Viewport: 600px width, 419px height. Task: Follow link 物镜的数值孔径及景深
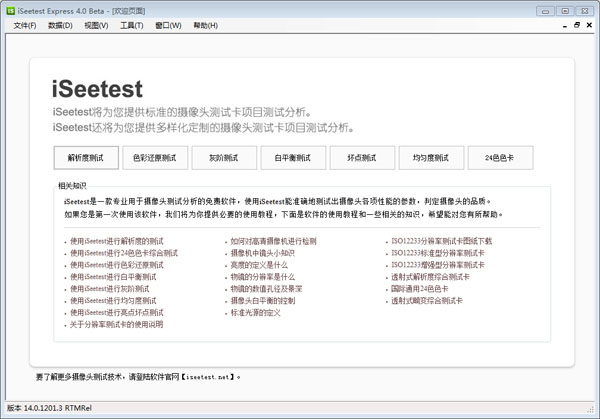(266, 289)
